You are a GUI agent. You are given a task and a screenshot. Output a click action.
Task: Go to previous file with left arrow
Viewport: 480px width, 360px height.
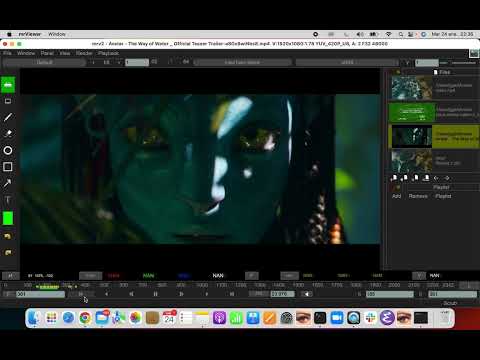point(436,178)
